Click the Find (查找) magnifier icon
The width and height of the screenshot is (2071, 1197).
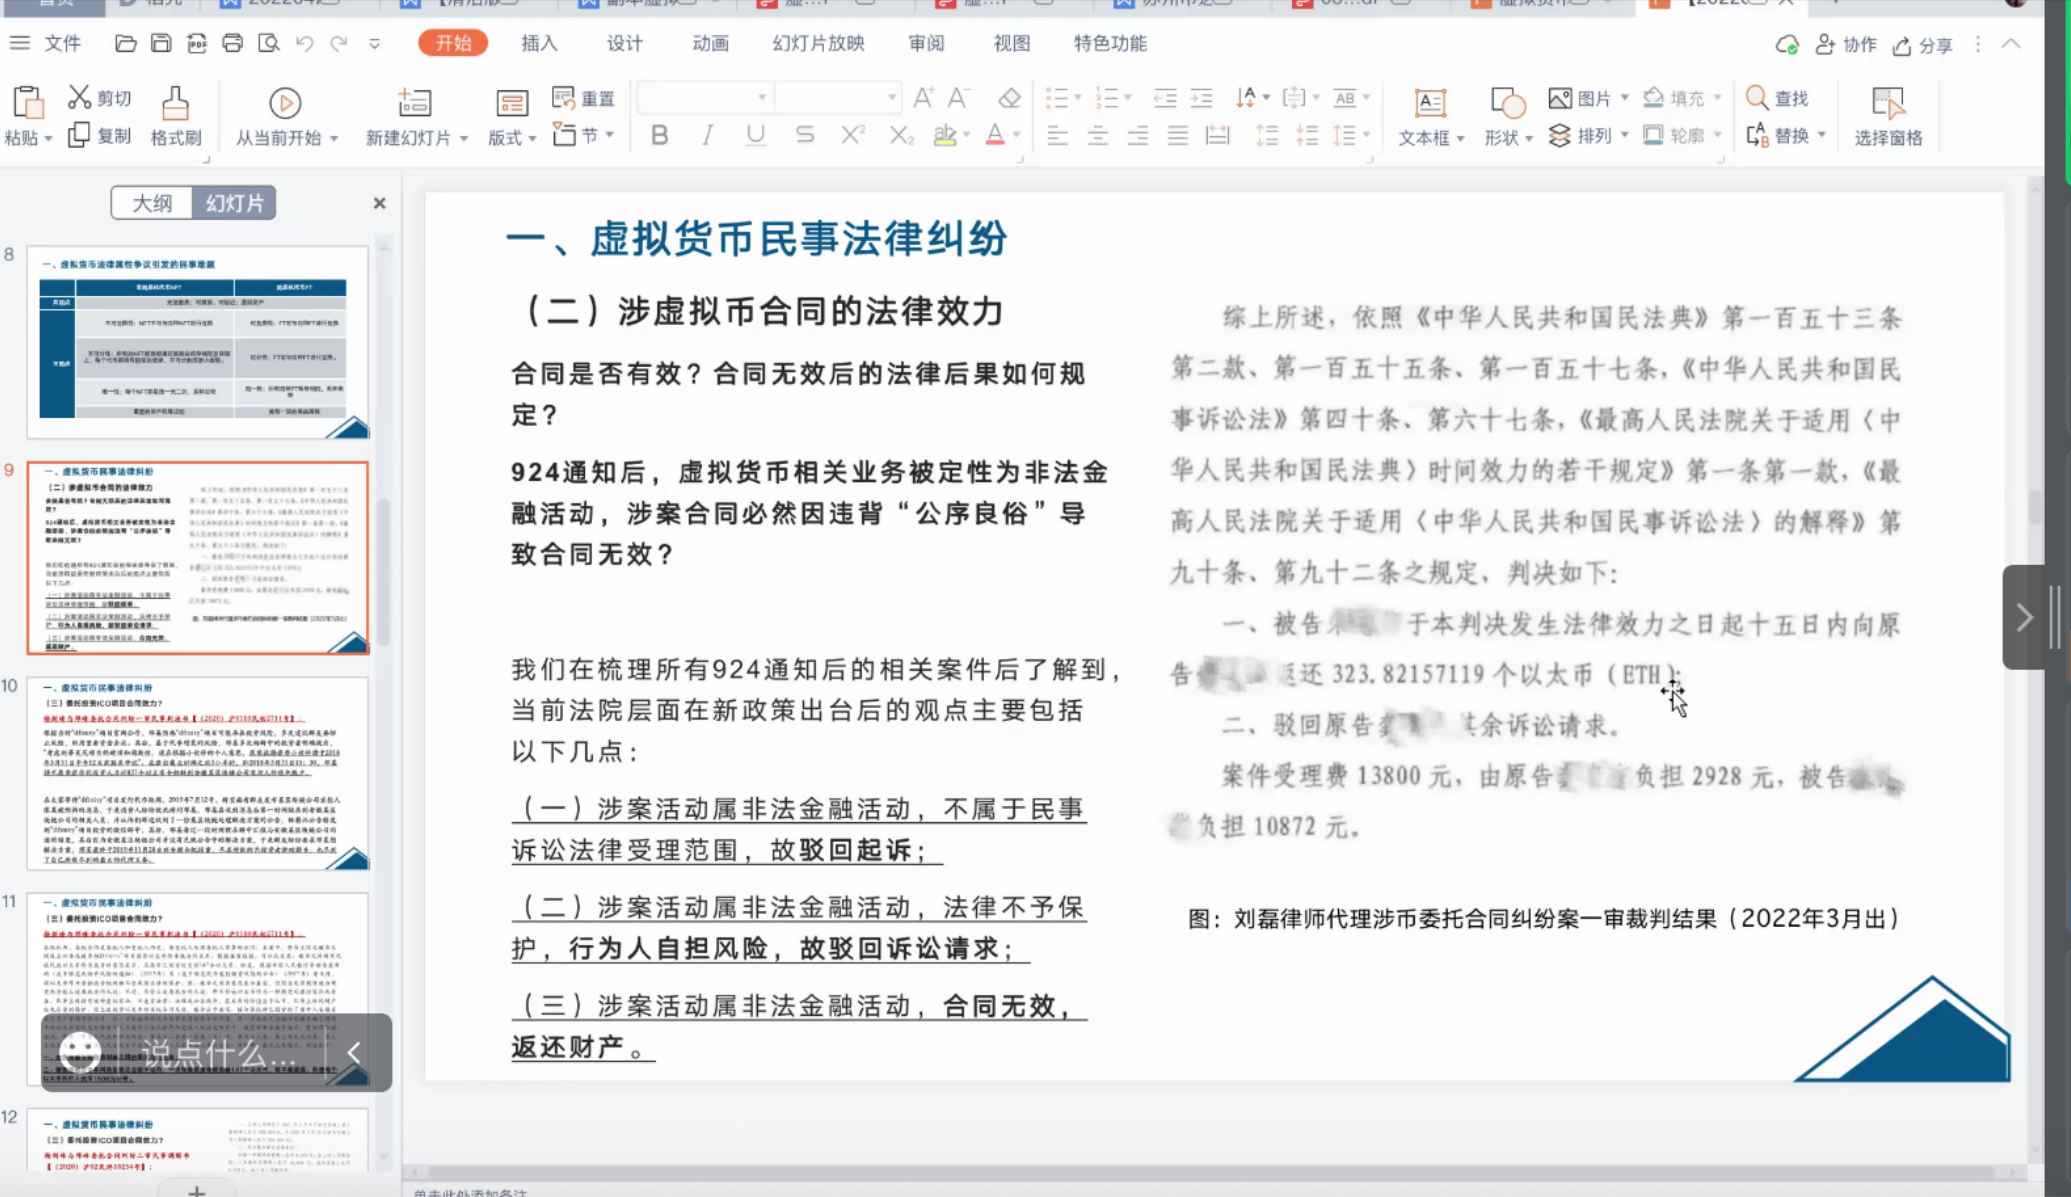pos(1757,98)
